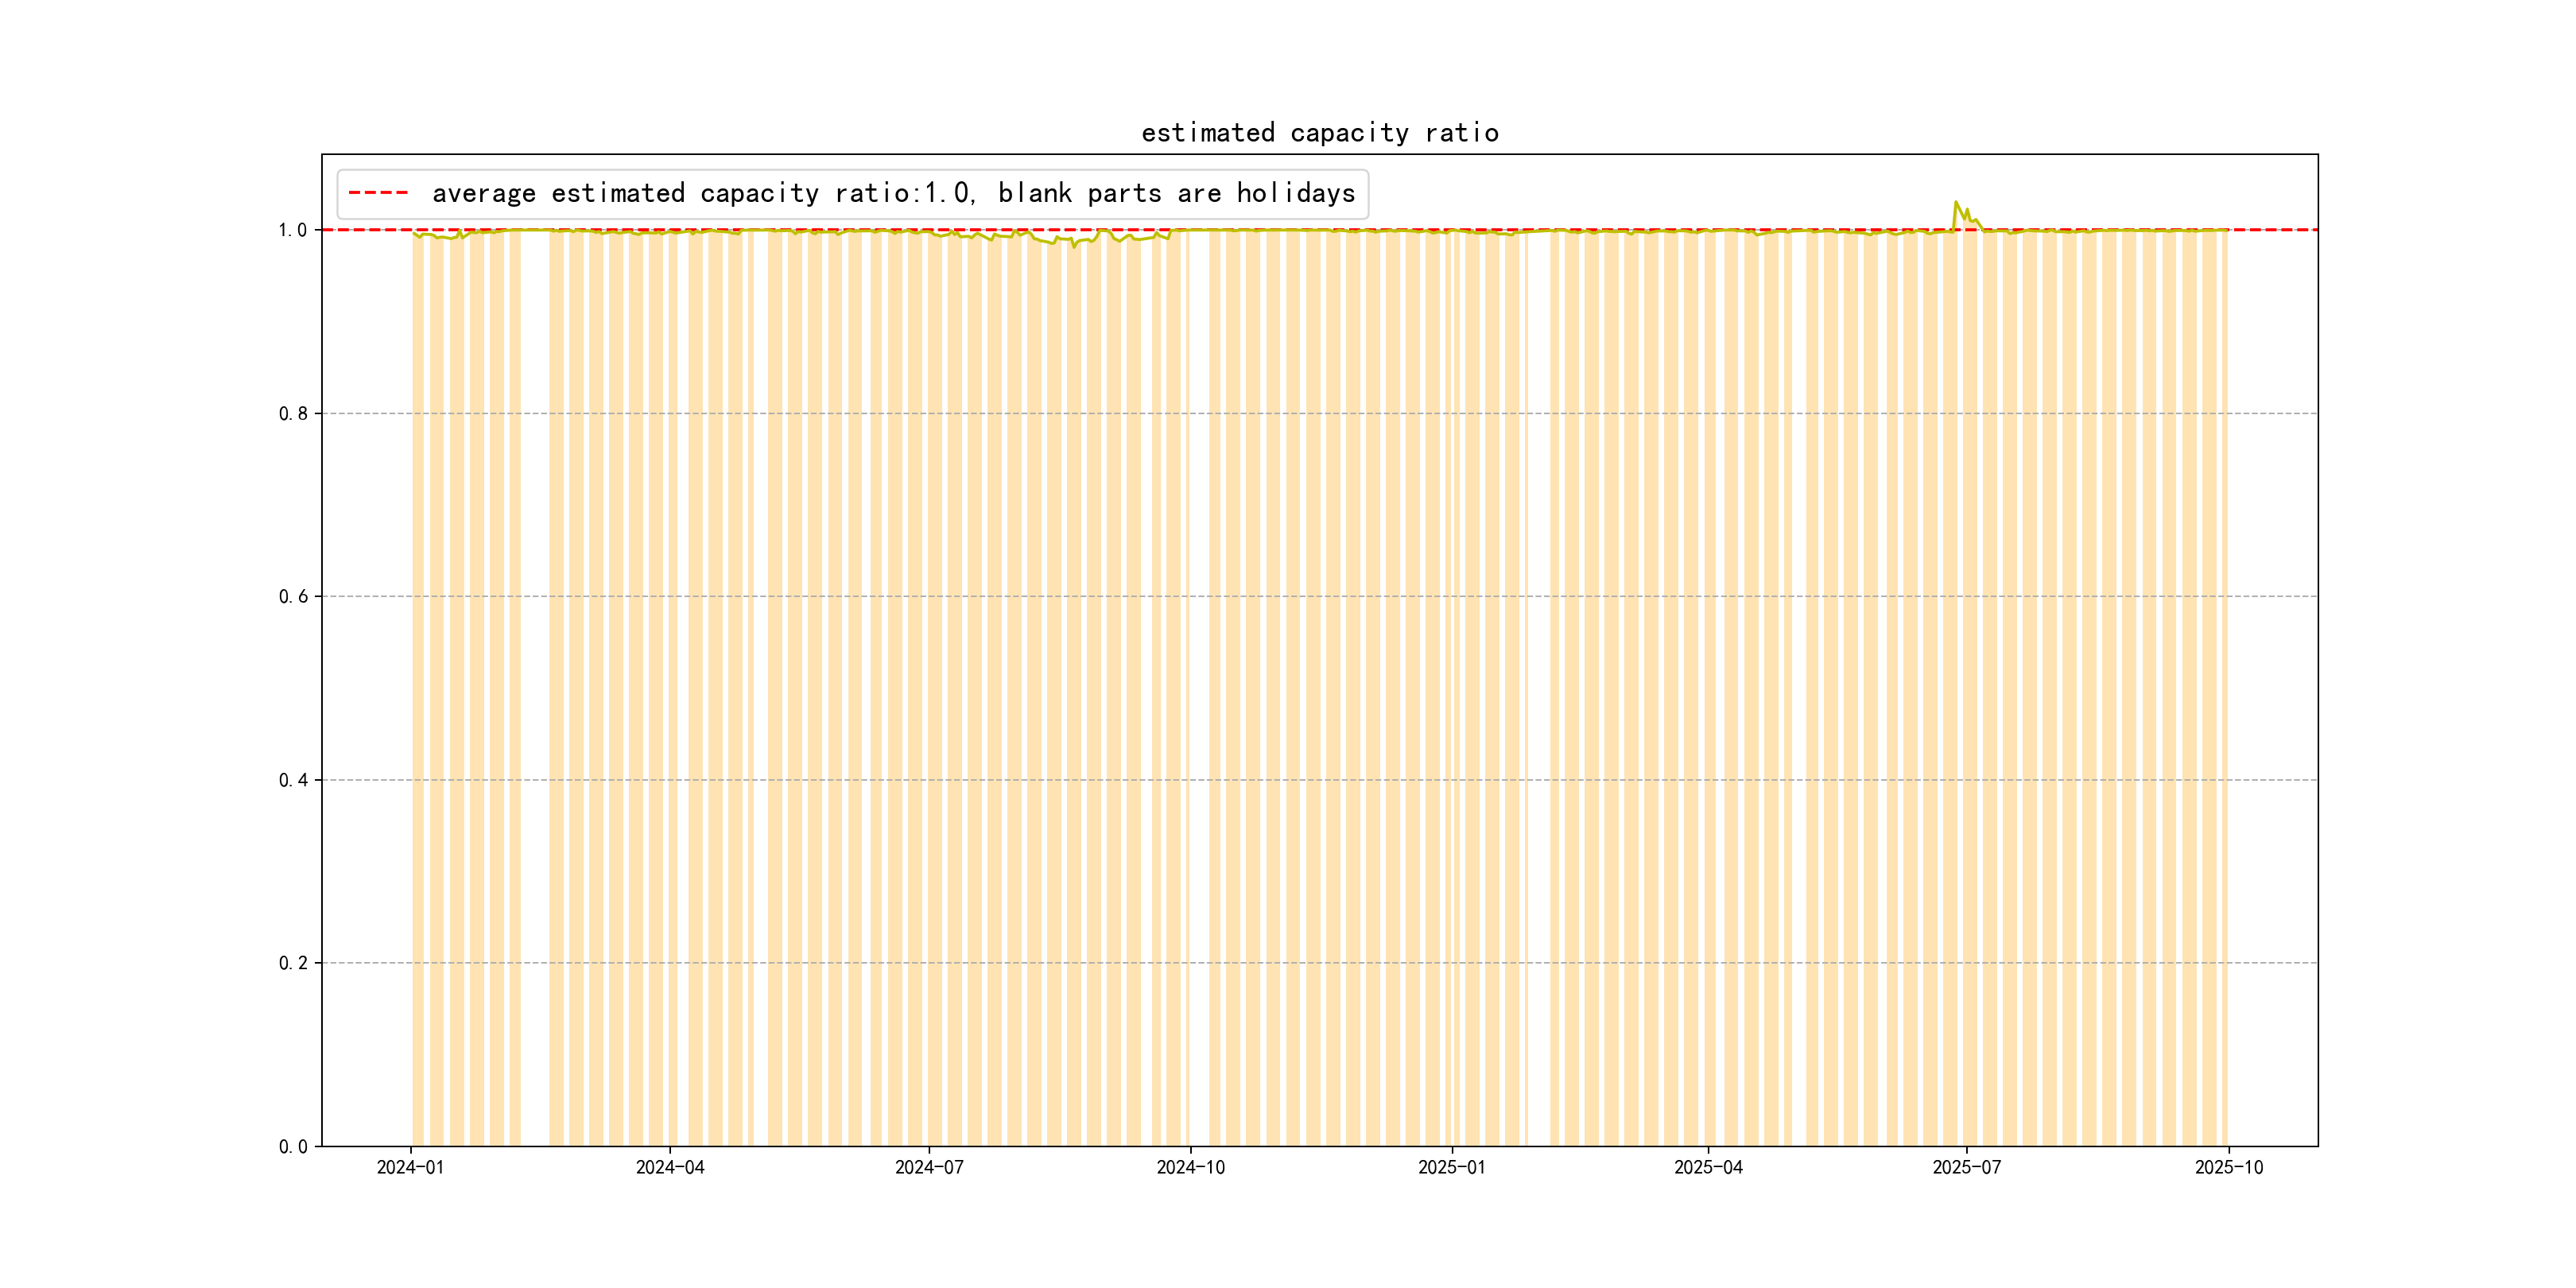Click the 0.4 y-axis tick label

click(293, 780)
